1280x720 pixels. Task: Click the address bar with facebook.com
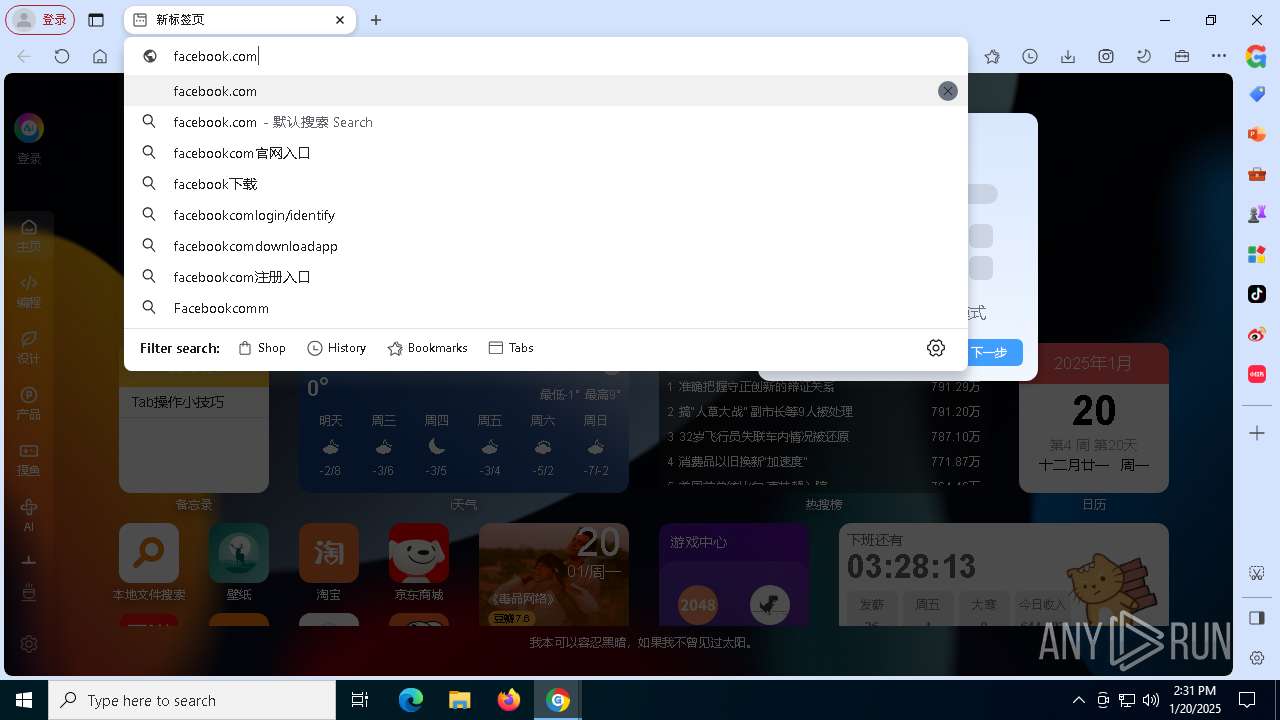[x=546, y=56]
